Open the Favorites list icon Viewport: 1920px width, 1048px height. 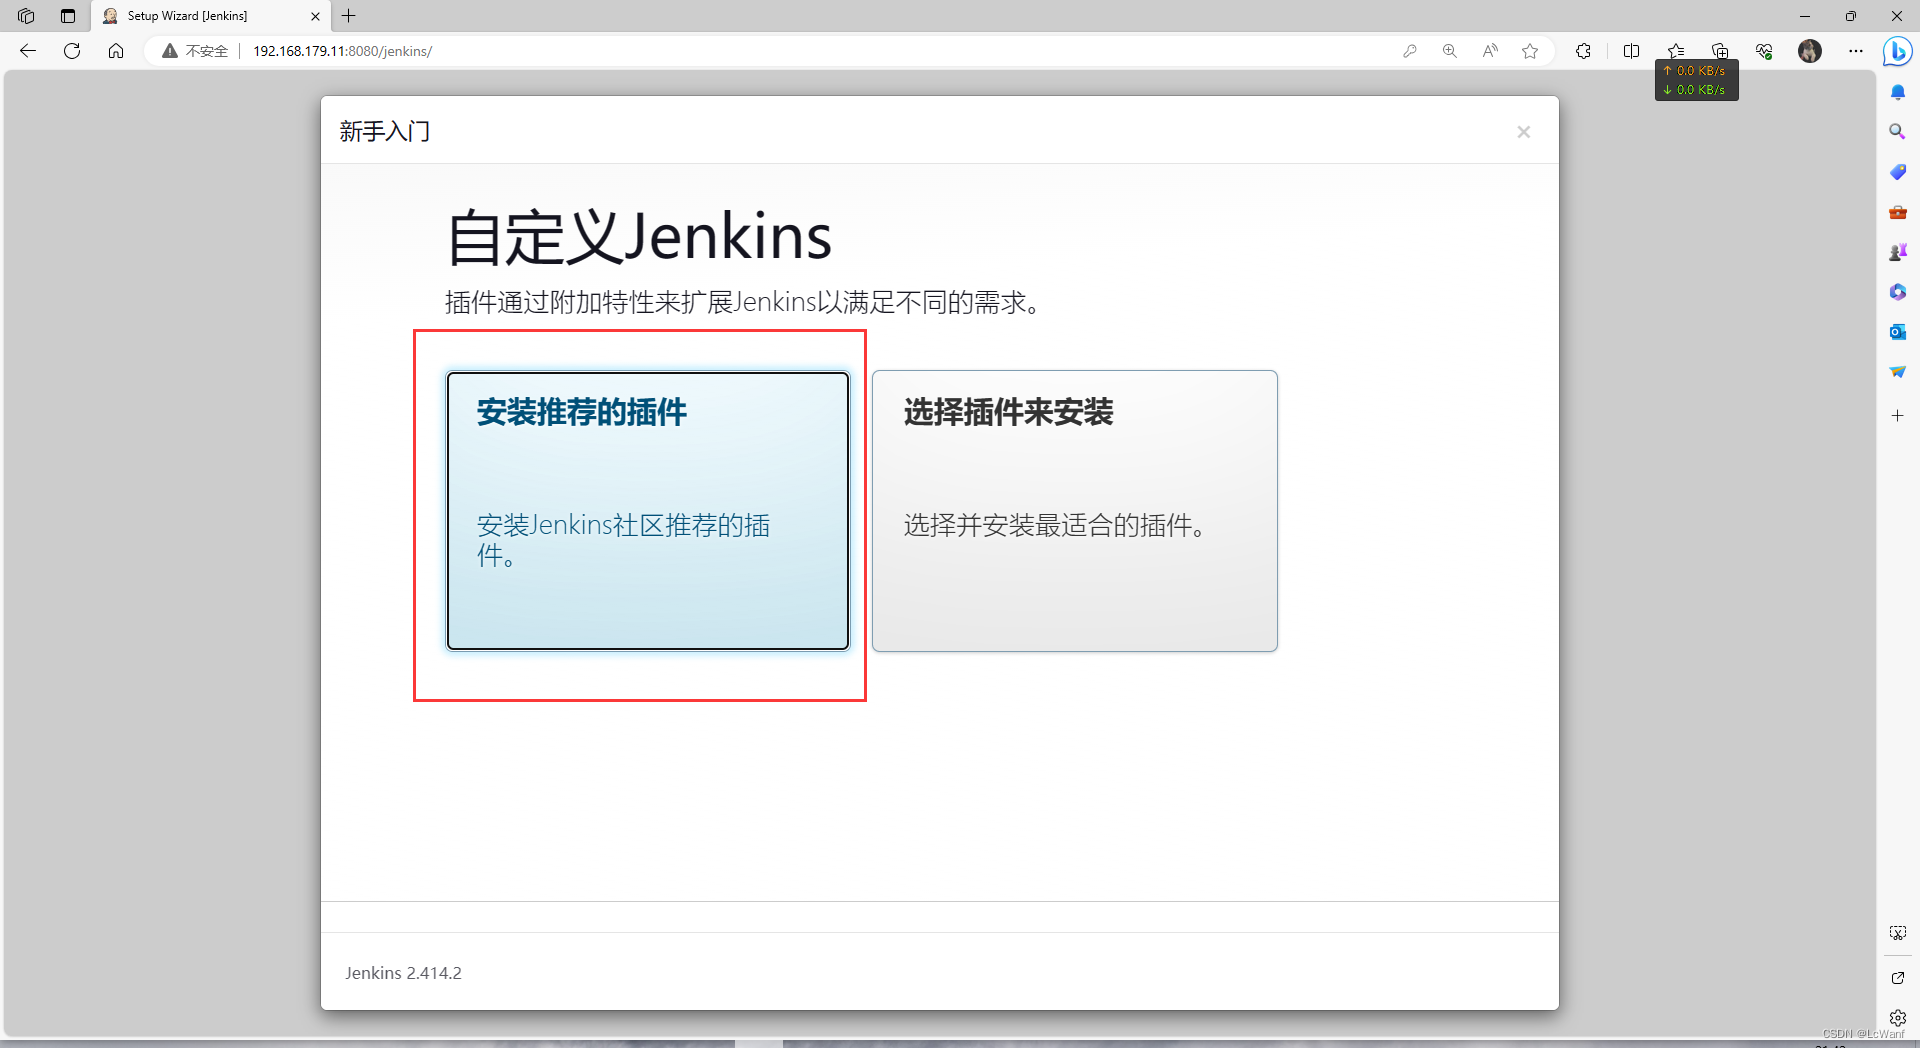(1676, 51)
